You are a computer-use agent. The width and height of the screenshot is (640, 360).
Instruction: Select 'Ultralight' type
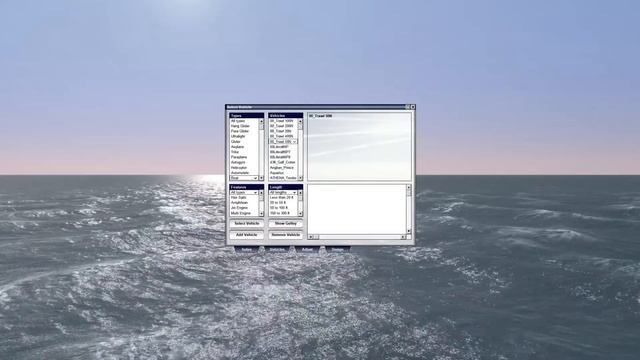(238, 136)
